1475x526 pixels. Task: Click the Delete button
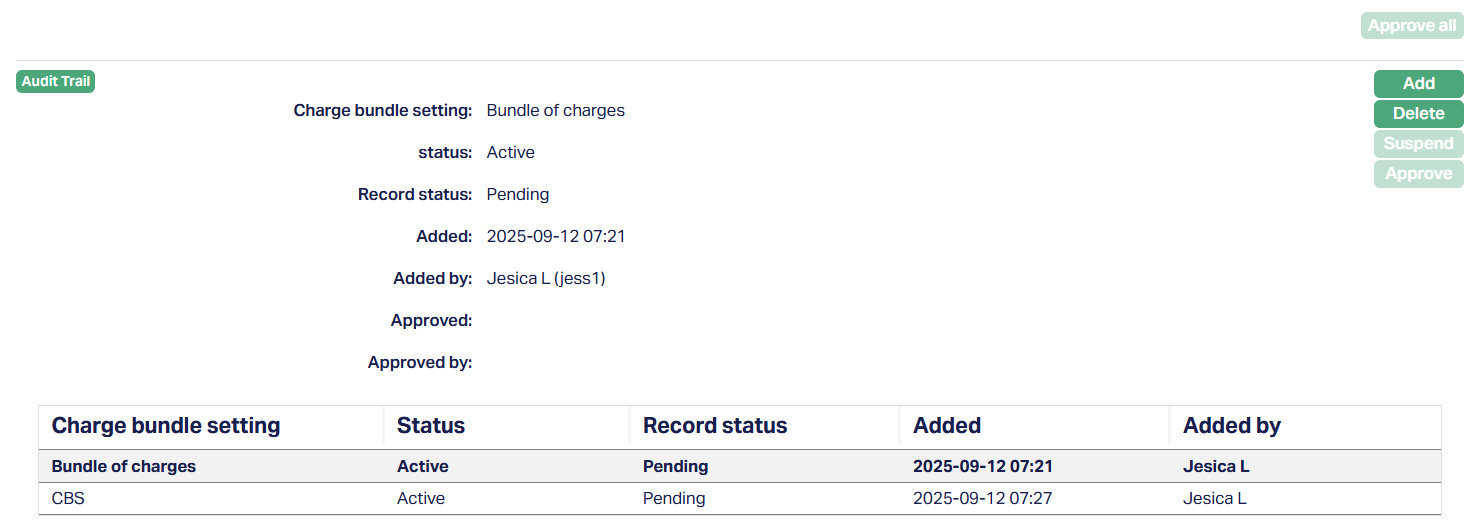click(x=1418, y=114)
